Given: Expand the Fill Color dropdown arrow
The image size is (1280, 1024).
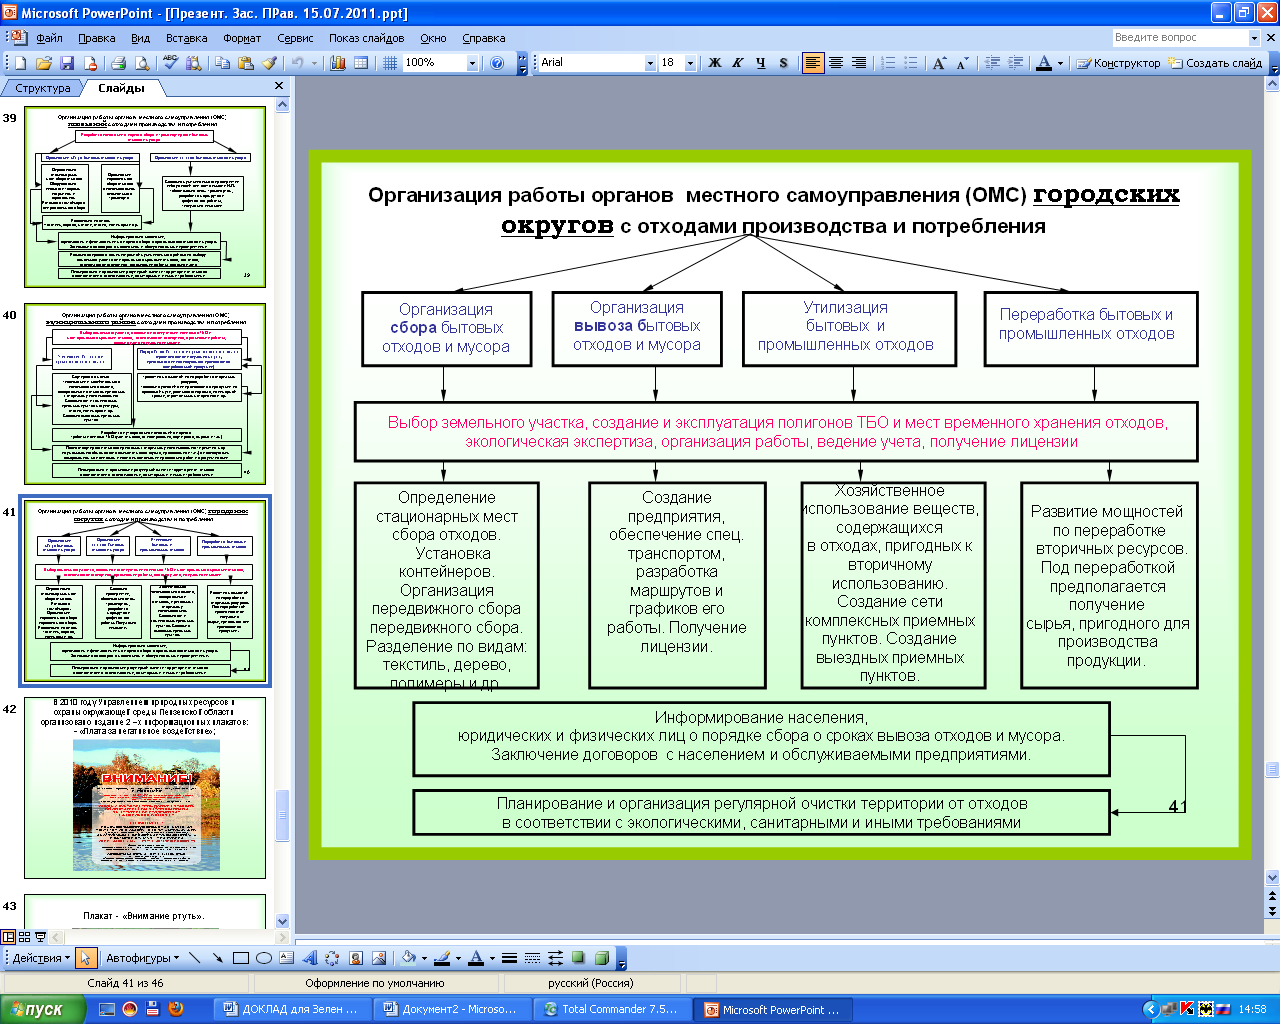Looking at the screenshot, I should (x=424, y=958).
